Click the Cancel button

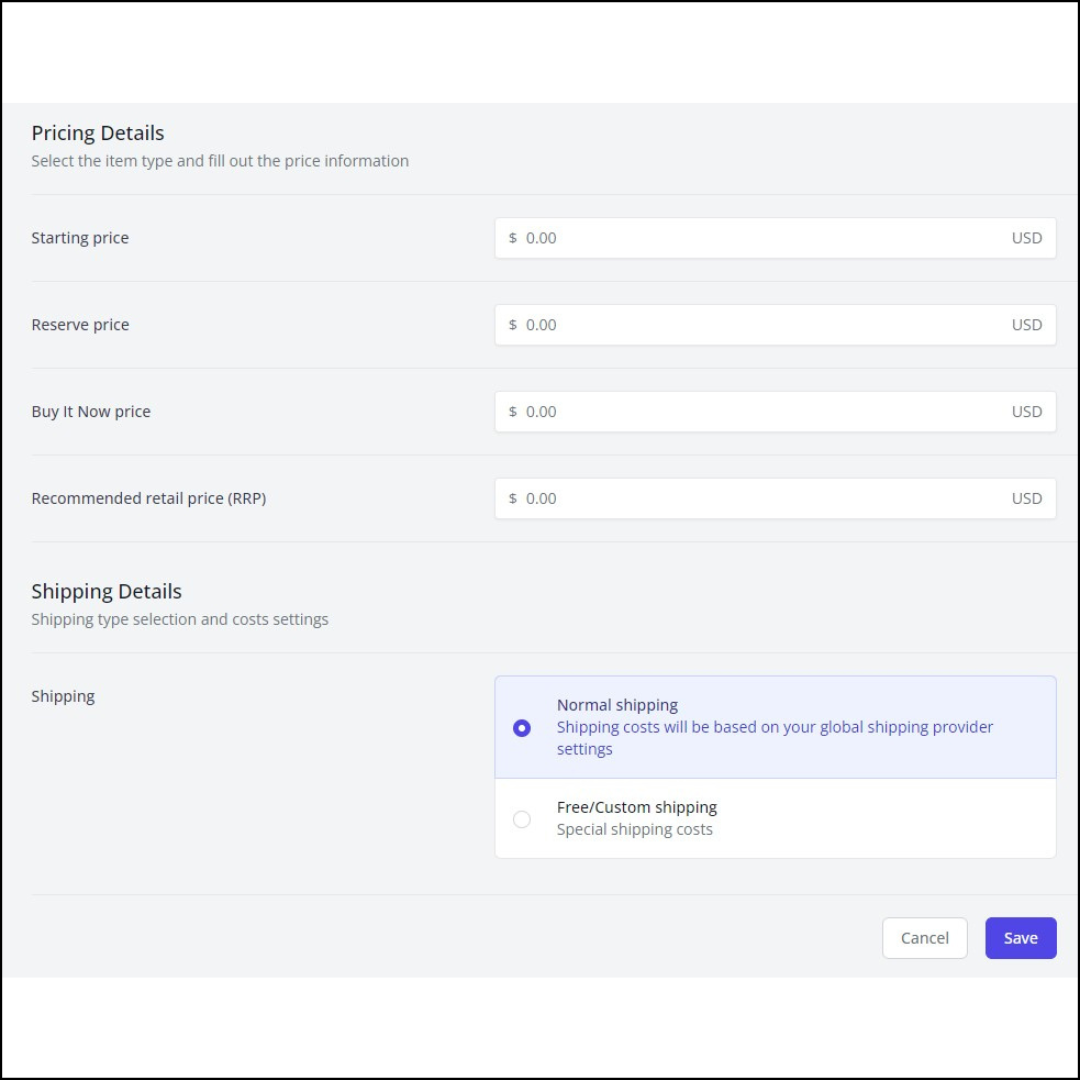point(924,937)
